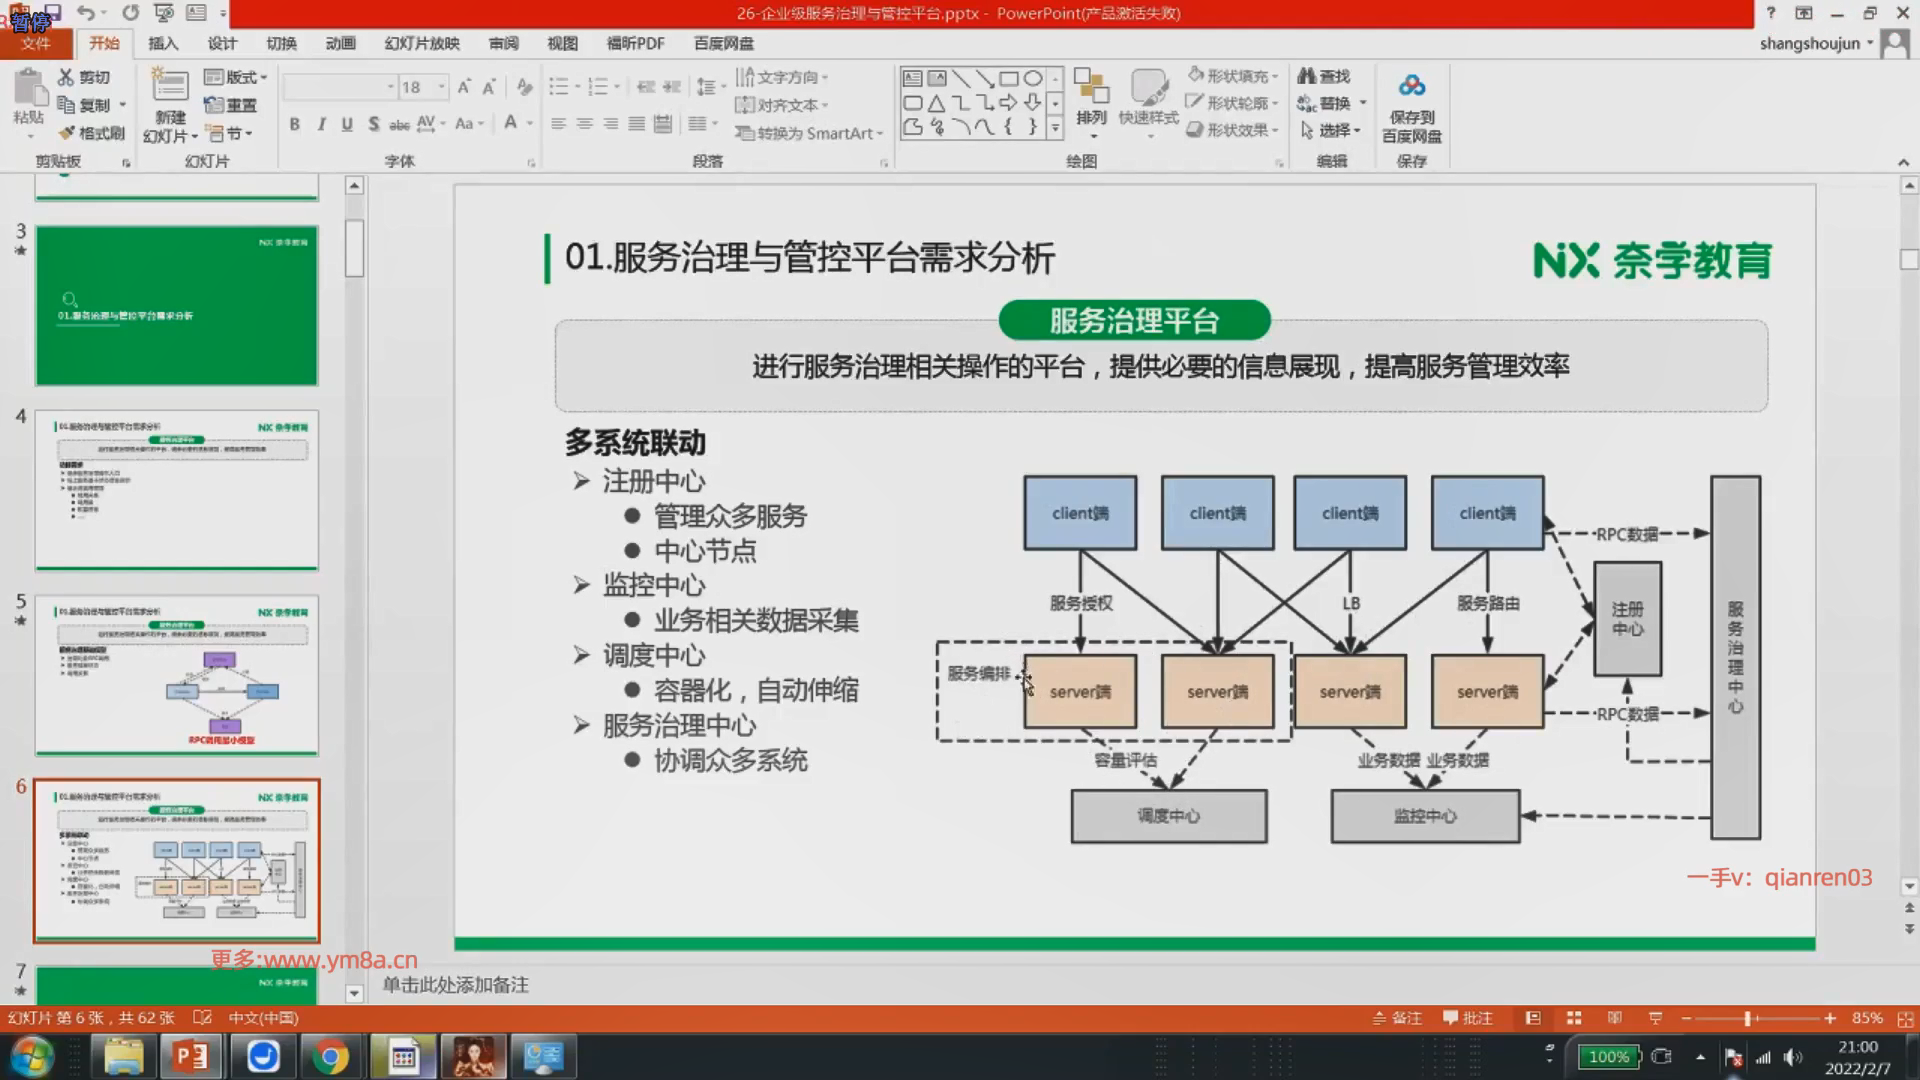This screenshot has width=1920, height=1080.
Task: Click the Save to Baidu Netdisk (保存到百度网盘) icon
Action: (x=1411, y=87)
